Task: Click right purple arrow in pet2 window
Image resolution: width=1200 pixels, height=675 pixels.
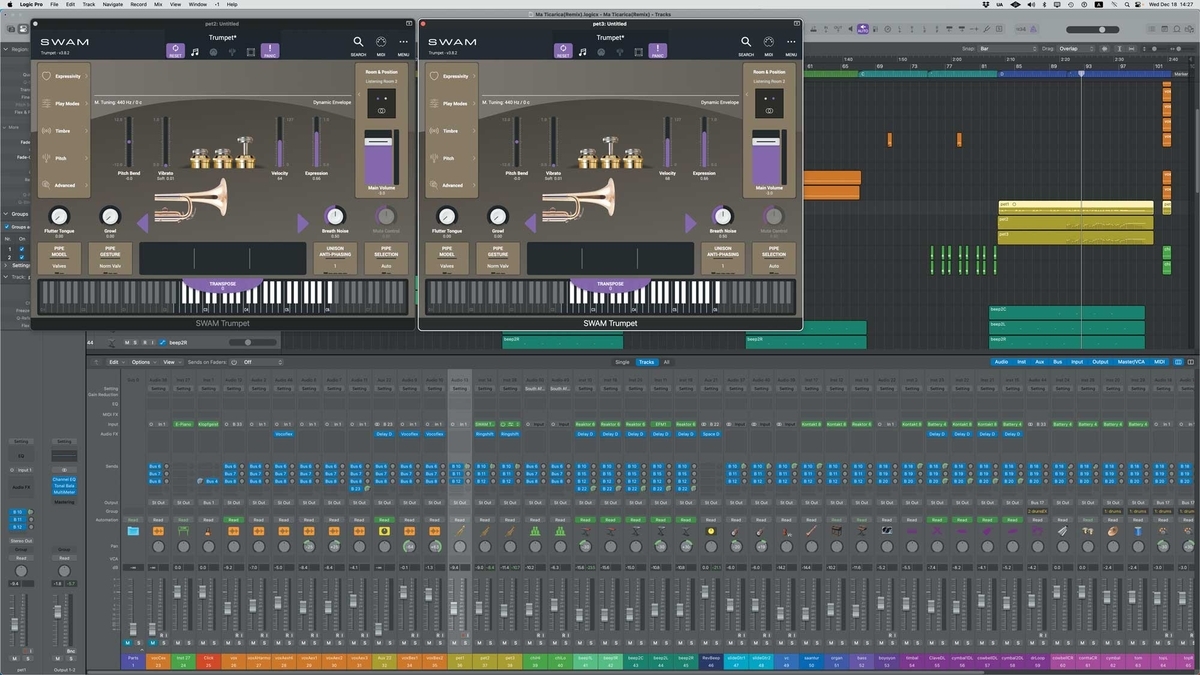Action: point(304,223)
